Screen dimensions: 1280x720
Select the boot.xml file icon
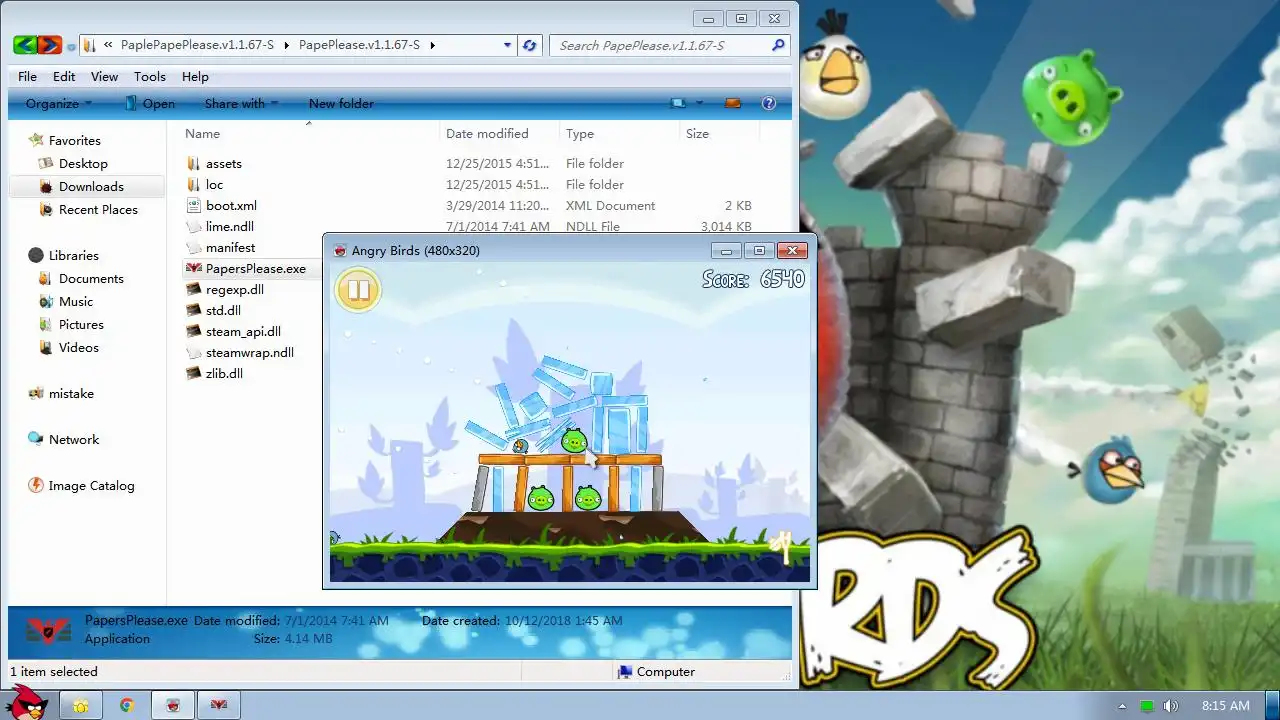194,205
